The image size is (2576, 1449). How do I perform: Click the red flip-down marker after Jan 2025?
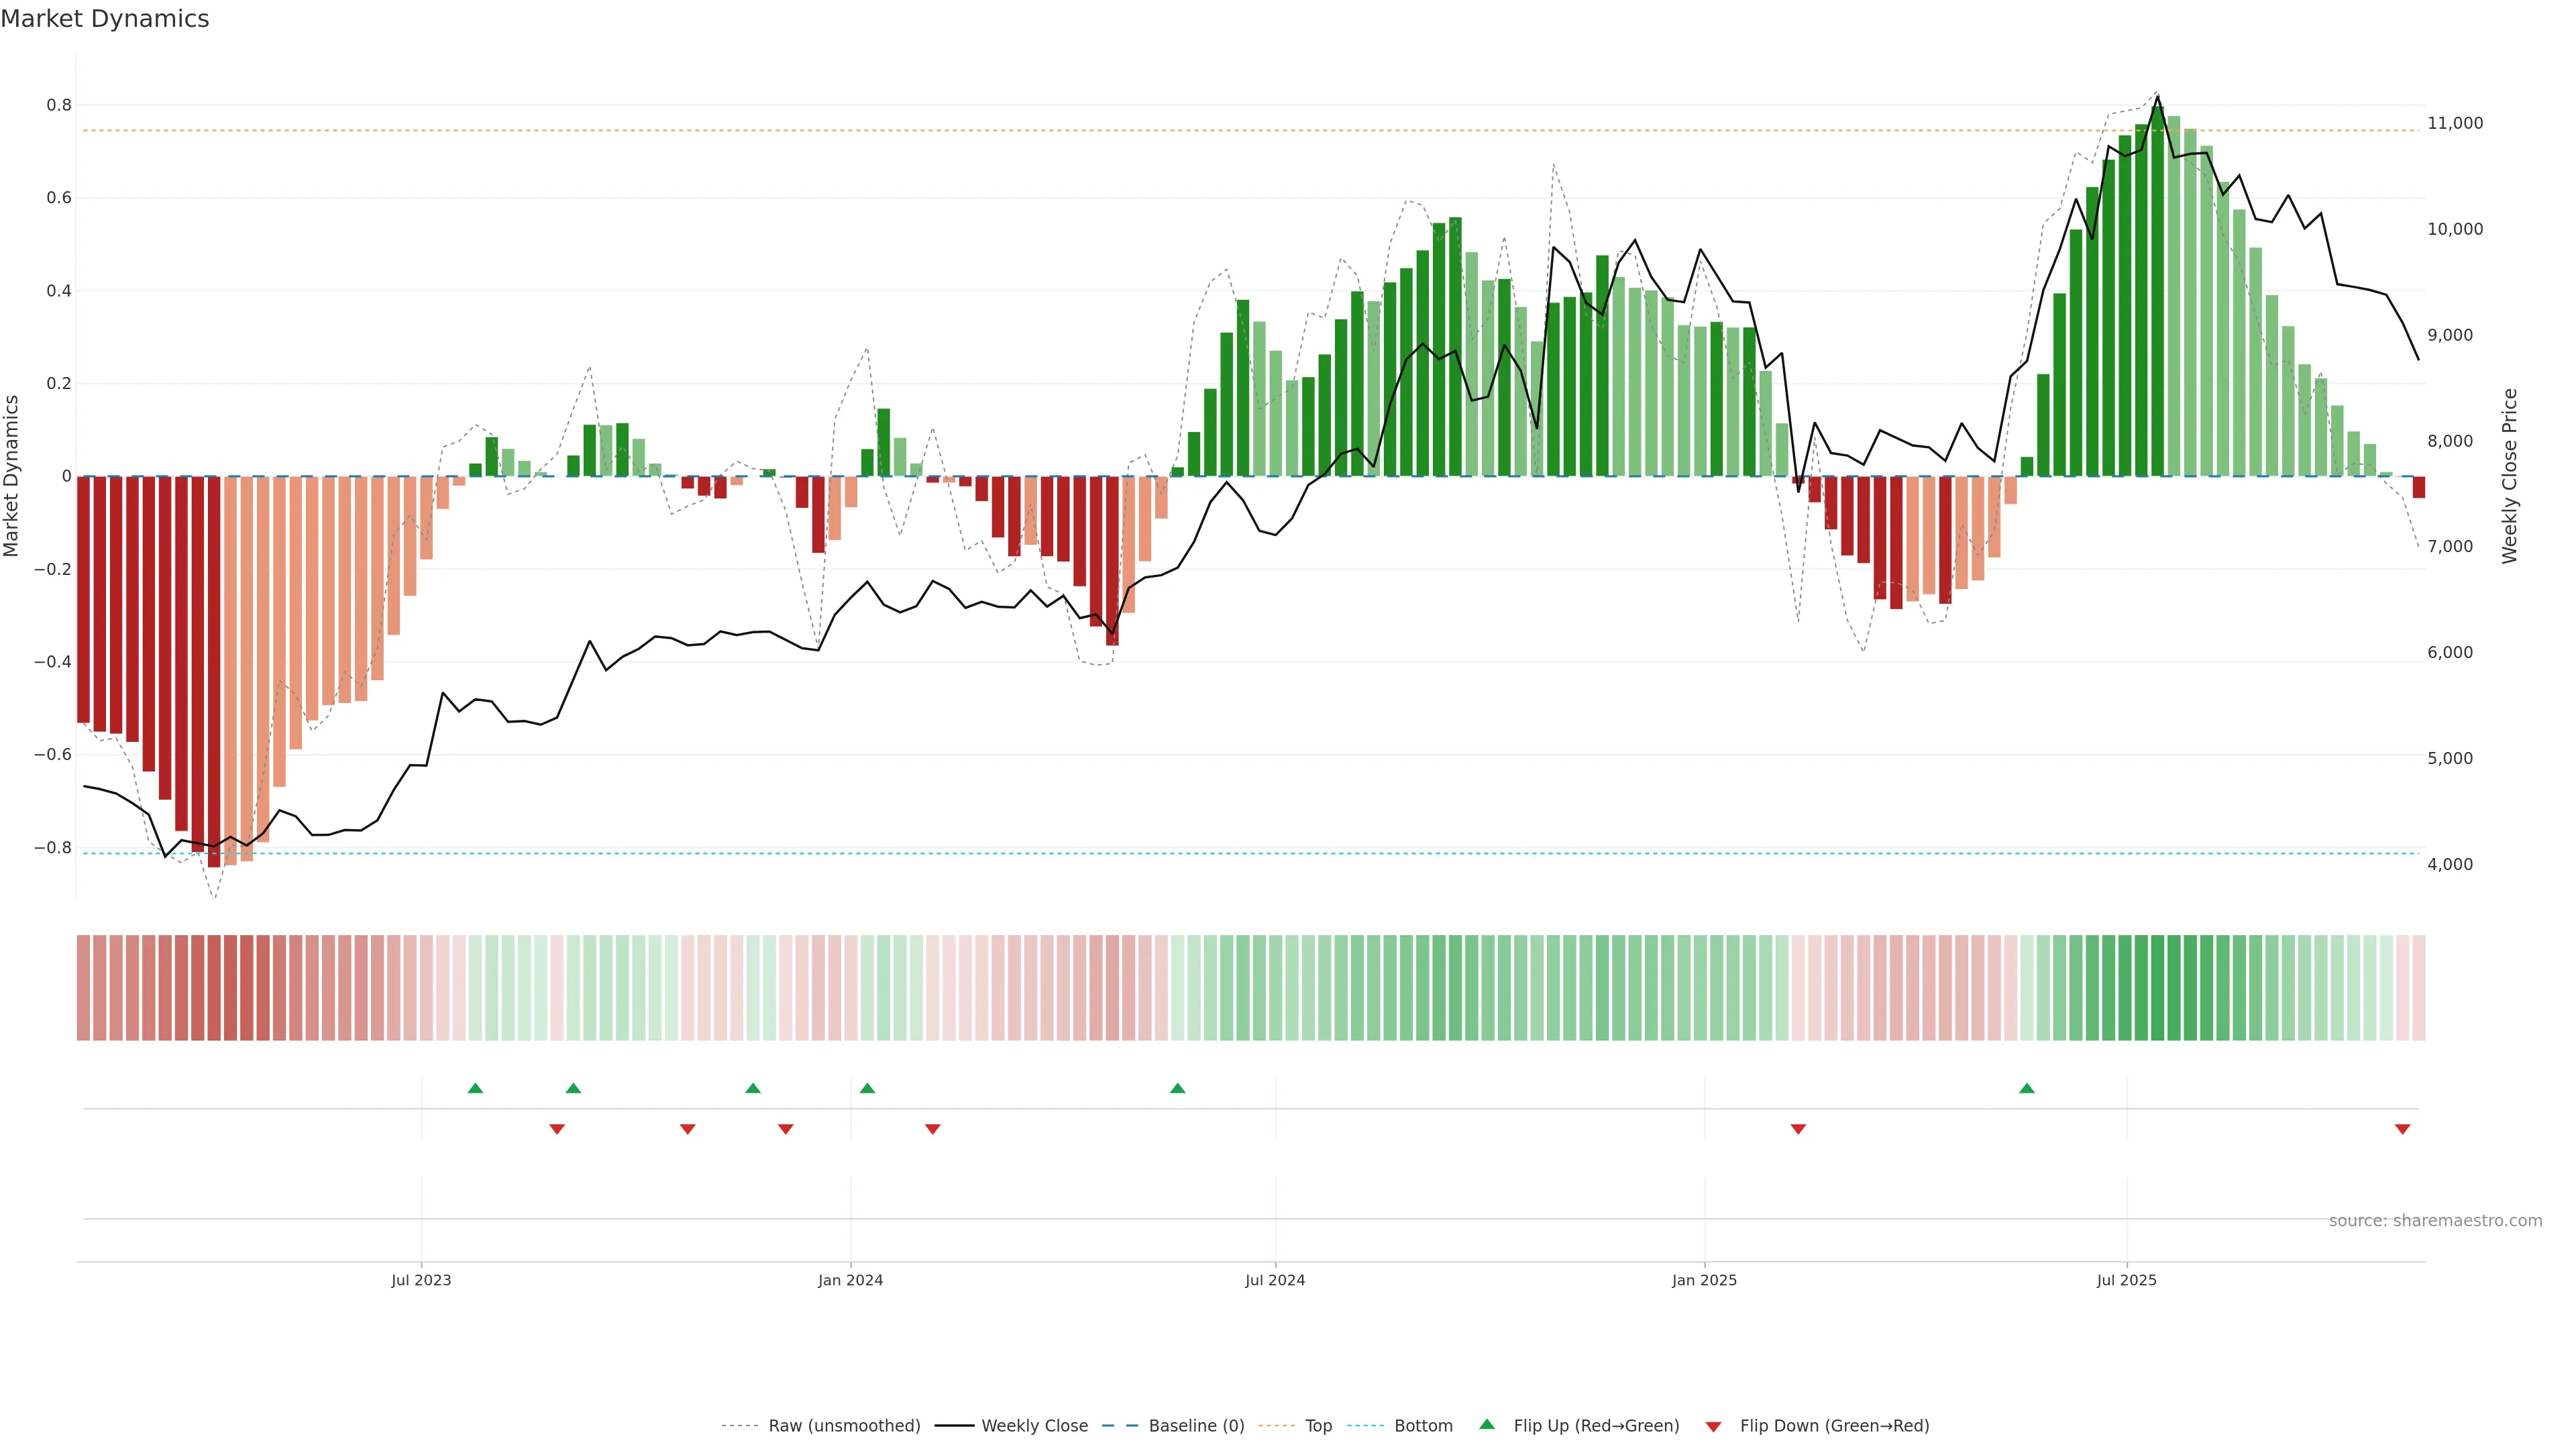[1798, 1129]
